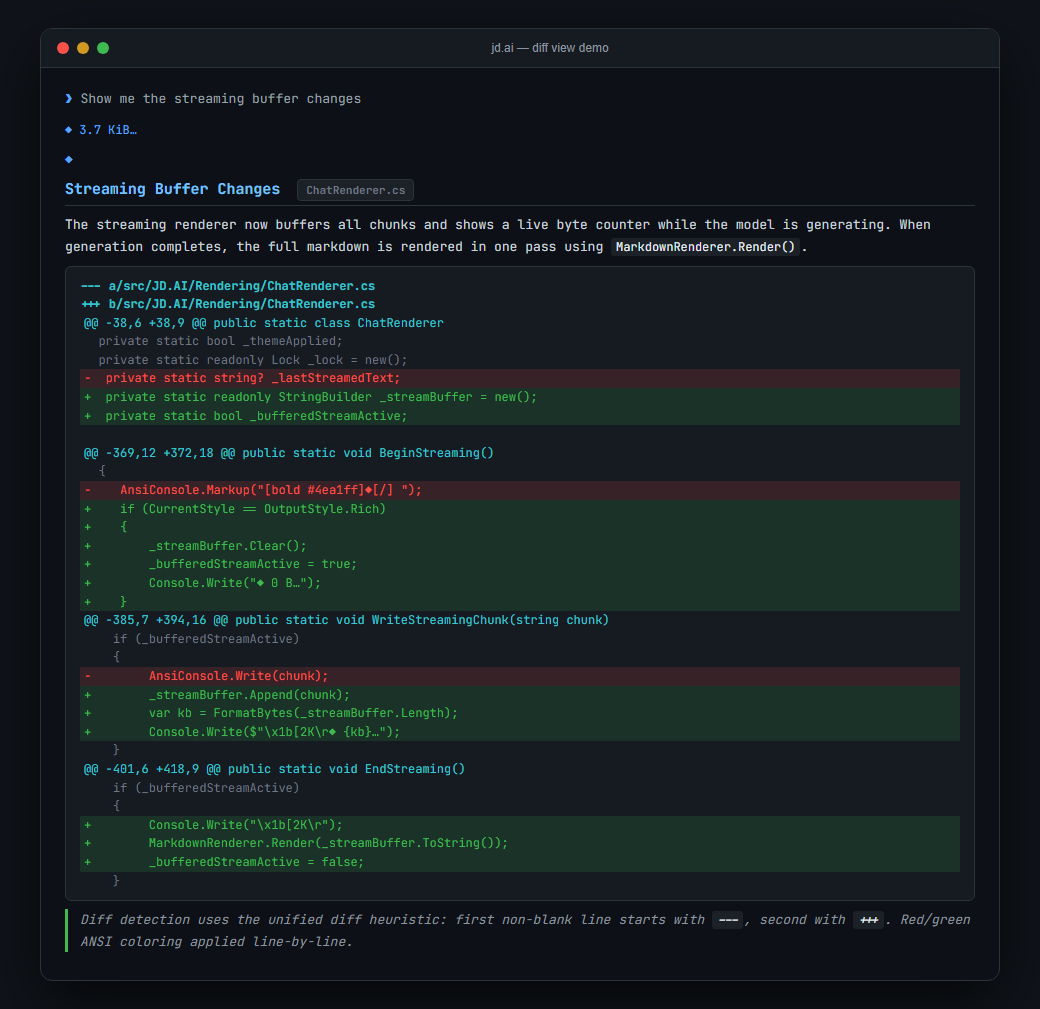Click window title 'jd.ai — diff view demo'

[550, 48]
